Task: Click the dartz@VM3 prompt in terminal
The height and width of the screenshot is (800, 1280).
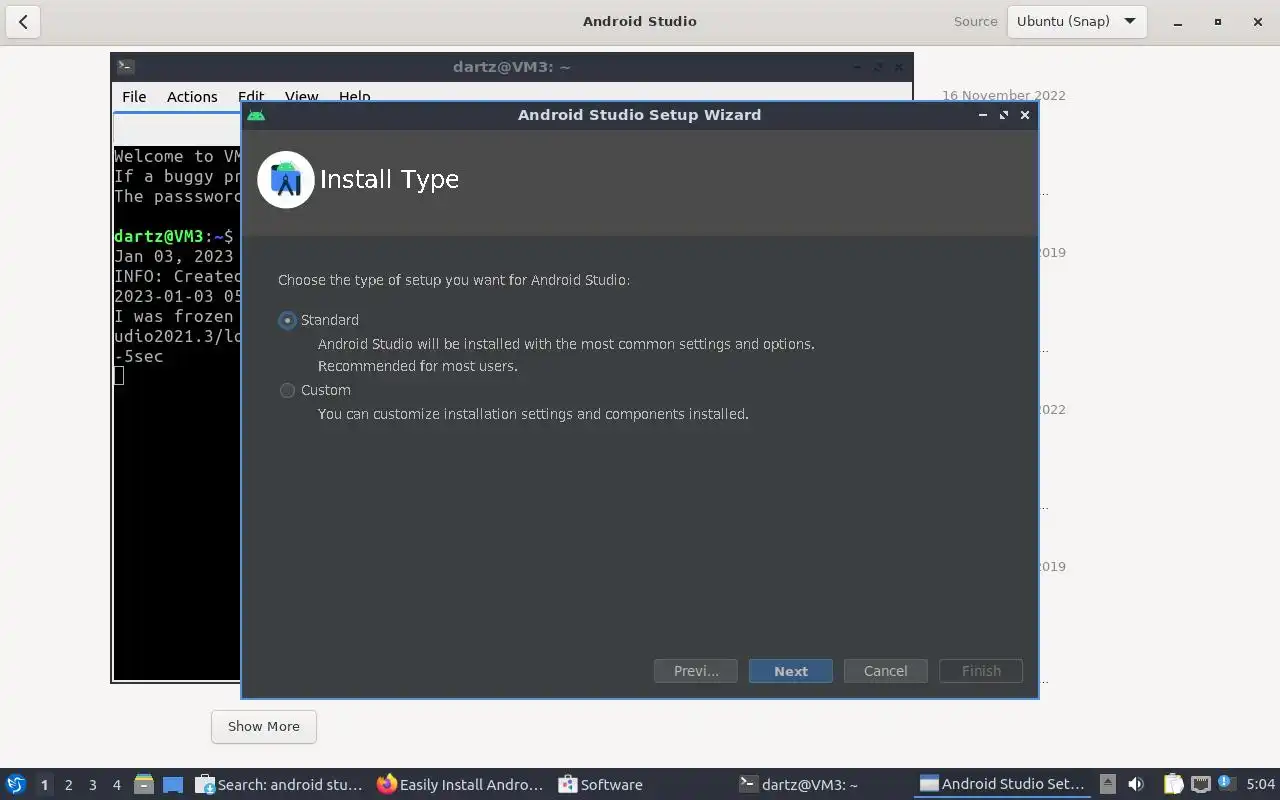Action: 173,237
